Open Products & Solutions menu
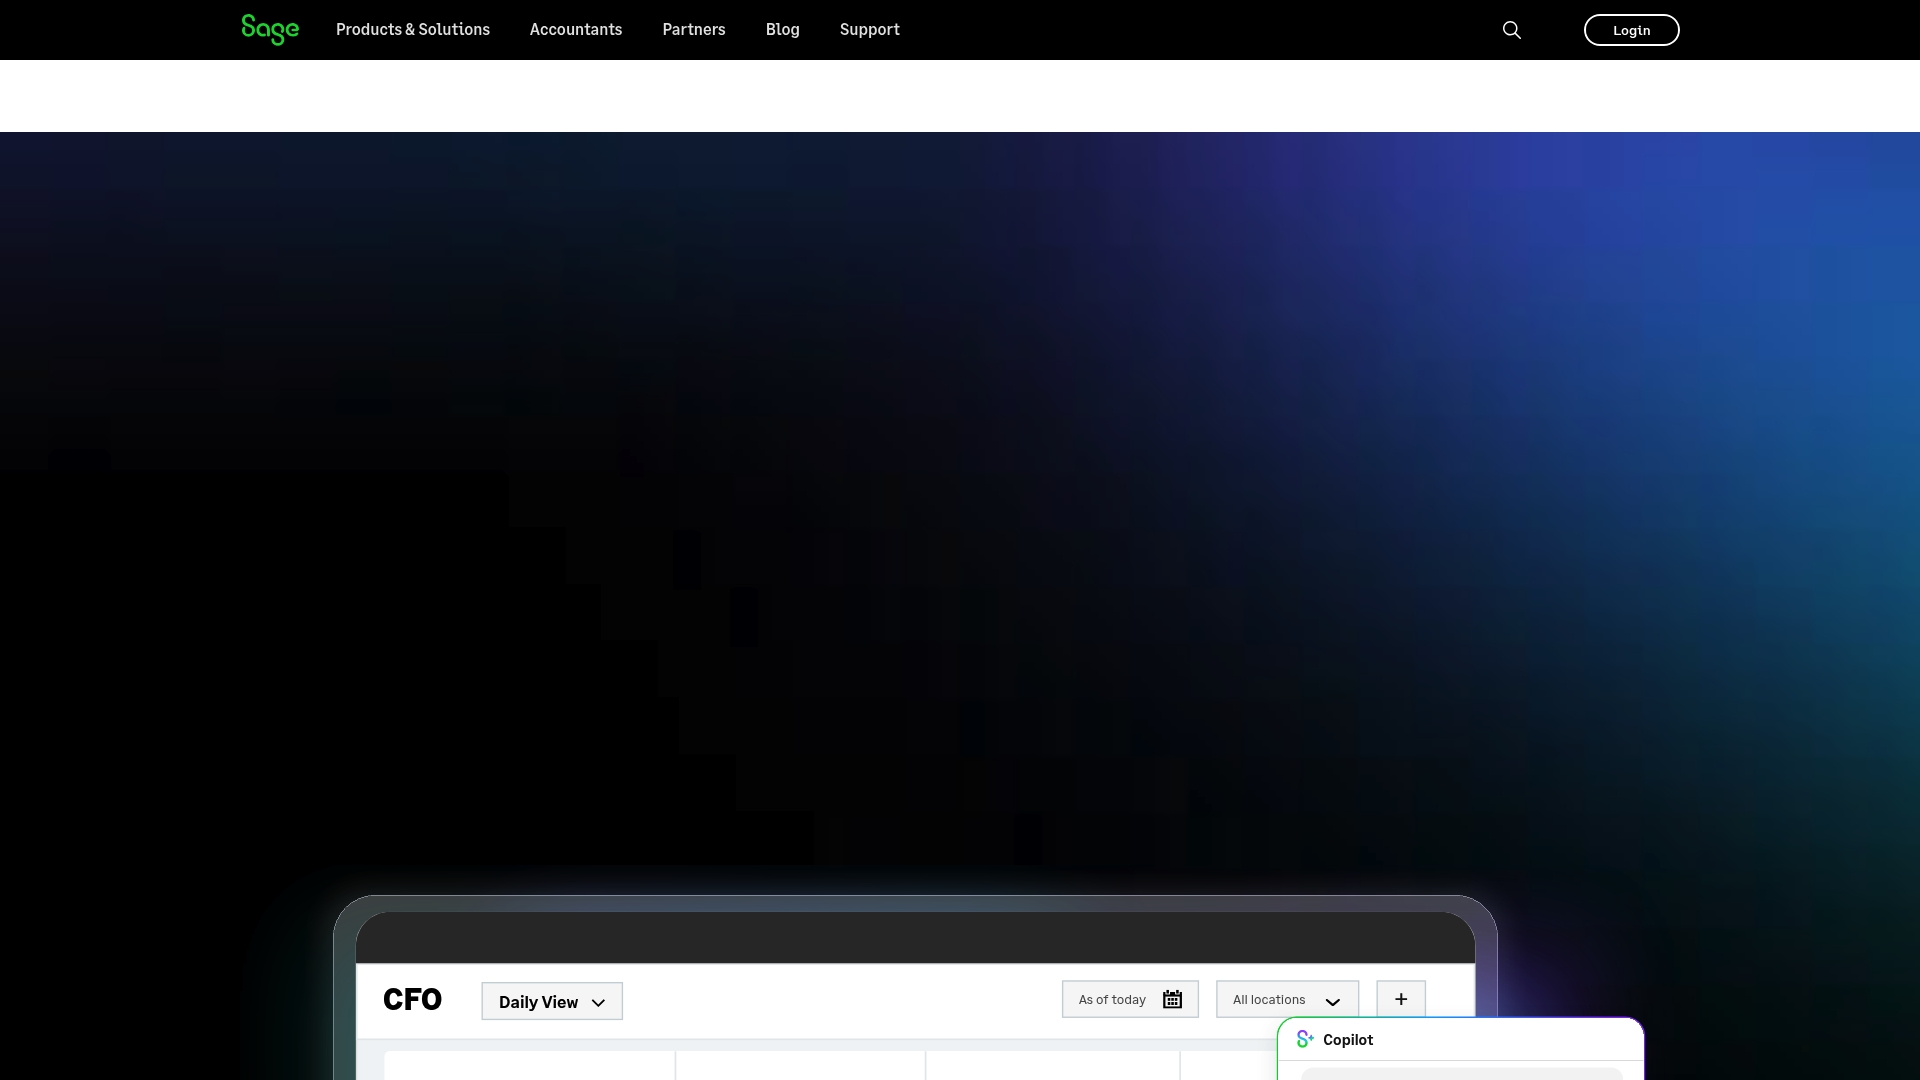The image size is (1920, 1080). [x=413, y=29]
